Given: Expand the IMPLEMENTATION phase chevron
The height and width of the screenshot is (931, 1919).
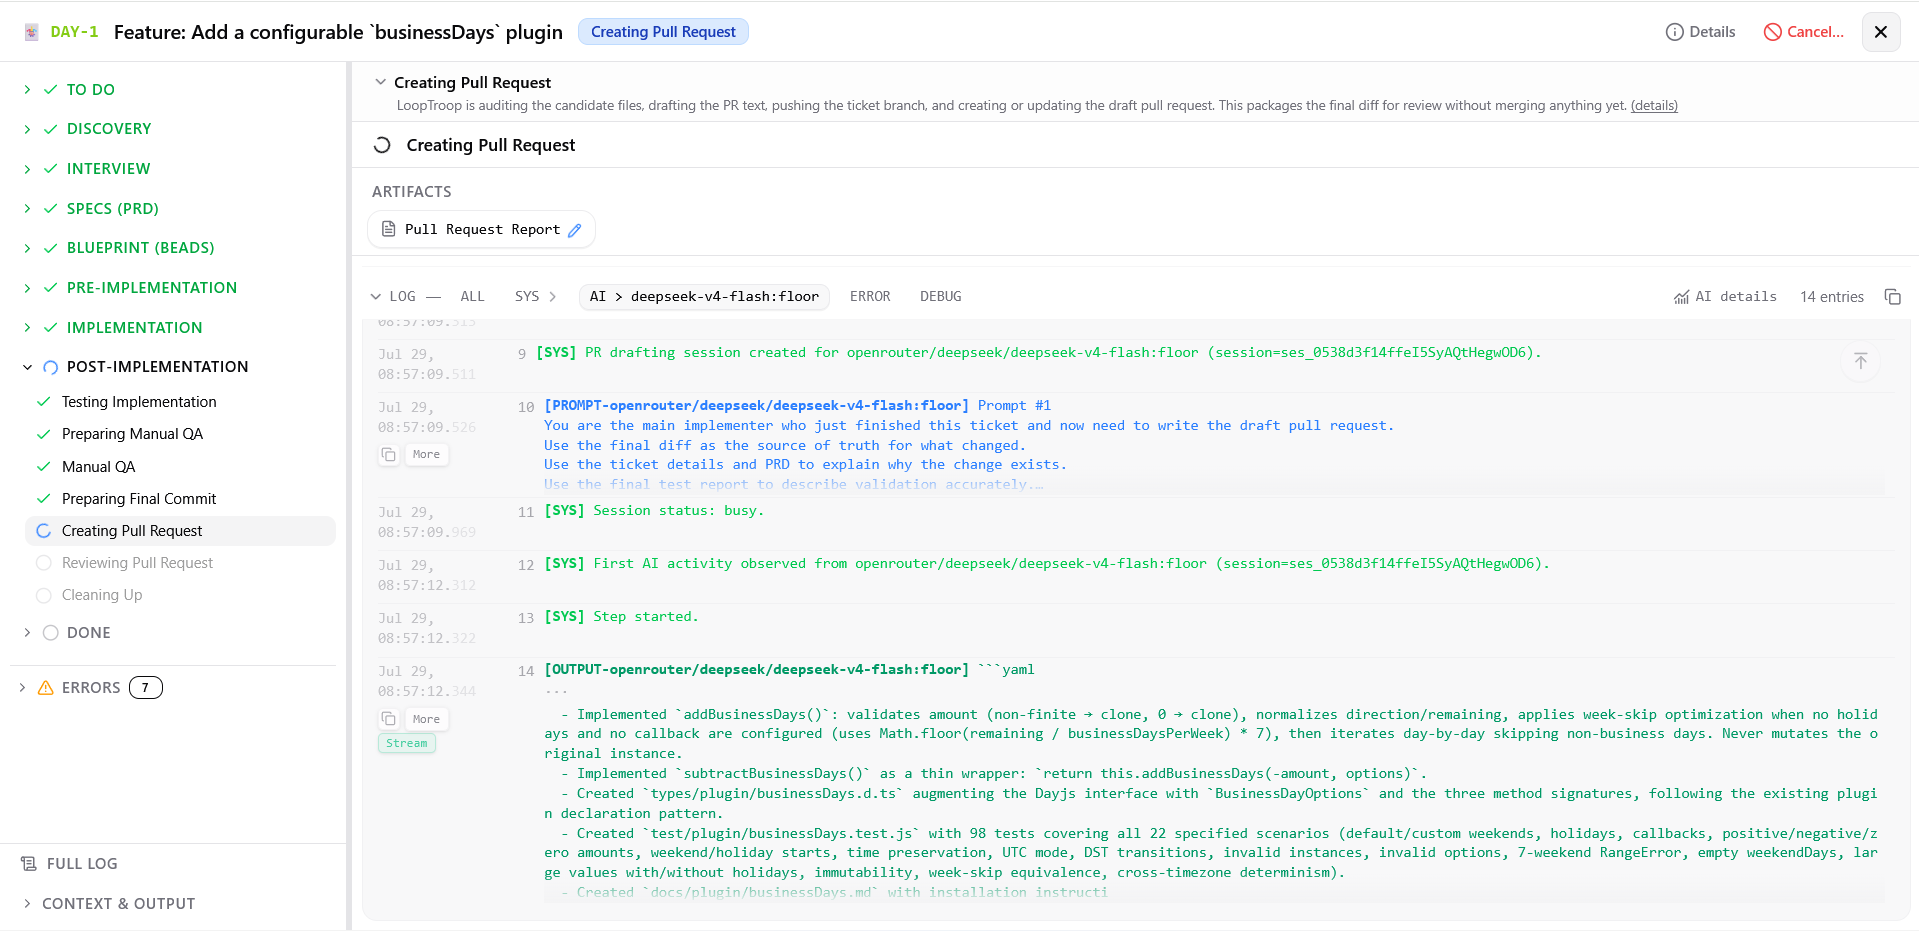Looking at the screenshot, I should click(x=27, y=328).
